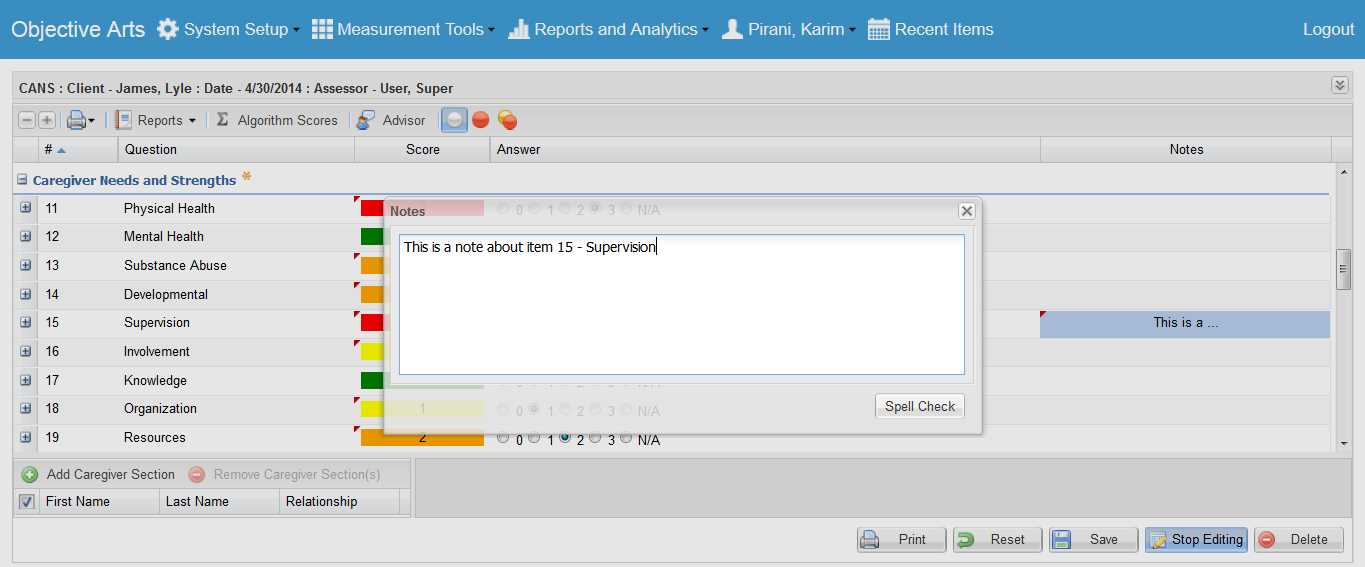Screen dimensions: 1365x567
Task: Select the gray circle filter icon
Action: (454, 120)
